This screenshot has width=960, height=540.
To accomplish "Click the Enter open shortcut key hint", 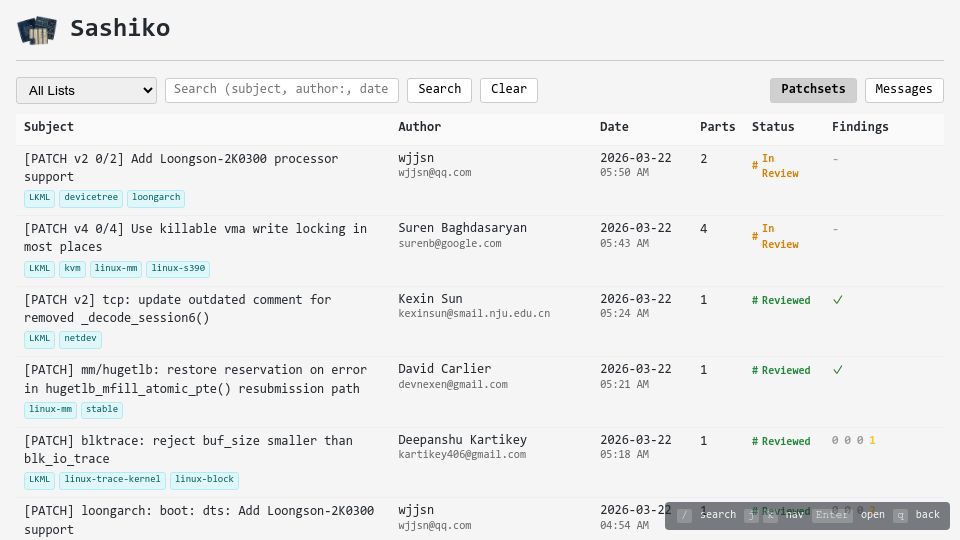I will pos(831,516).
